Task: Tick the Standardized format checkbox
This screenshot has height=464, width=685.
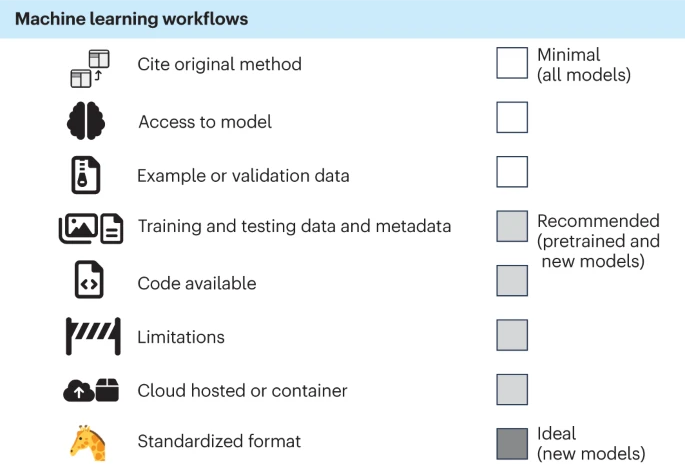Action: (x=512, y=443)
